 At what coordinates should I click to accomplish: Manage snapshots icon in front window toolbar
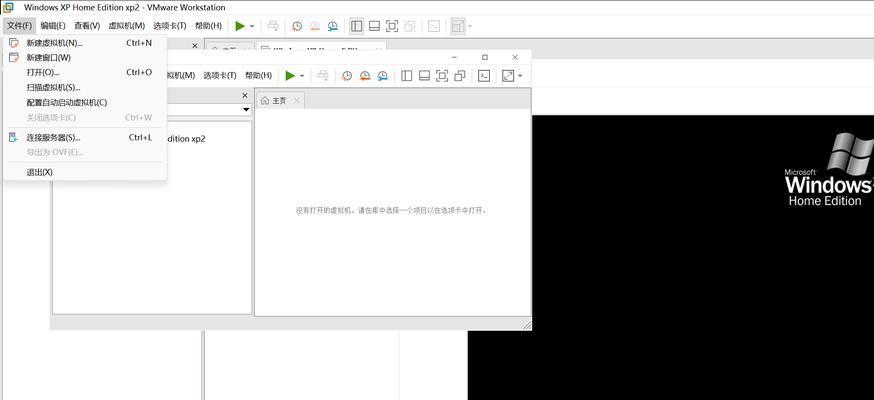(382, 75)
